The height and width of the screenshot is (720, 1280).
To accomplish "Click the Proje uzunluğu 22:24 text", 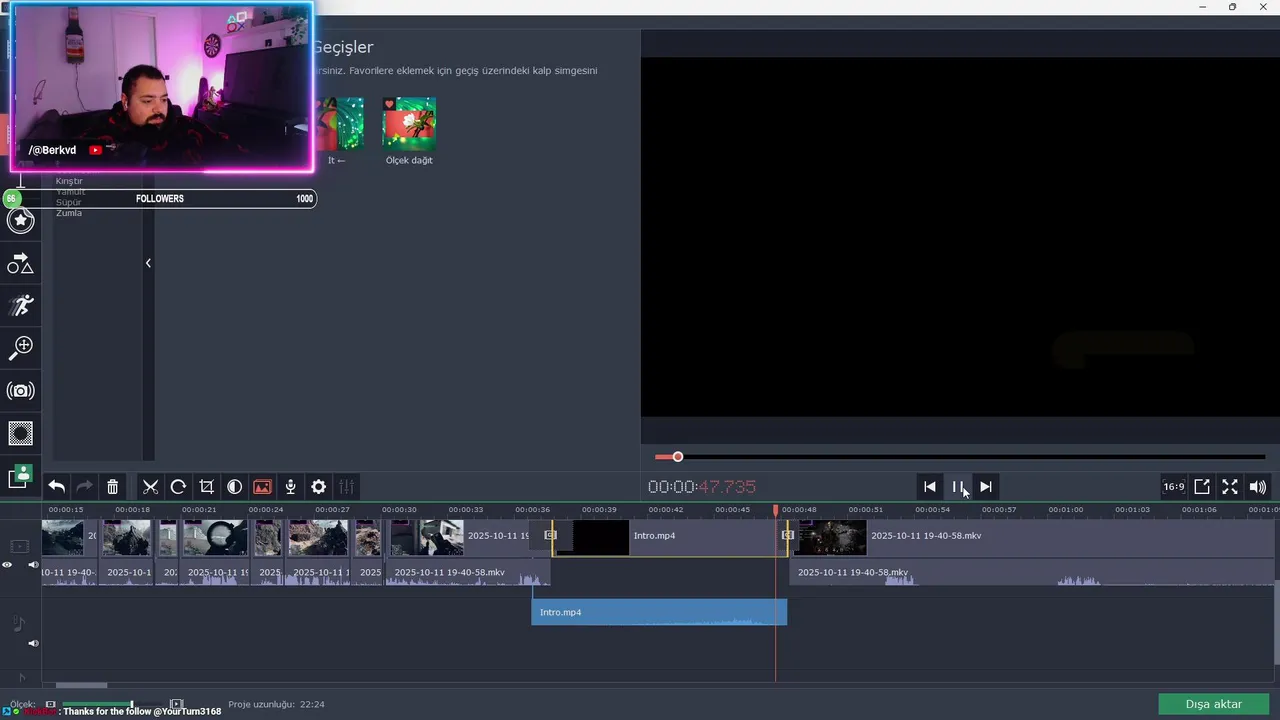I will click(276, 704).
